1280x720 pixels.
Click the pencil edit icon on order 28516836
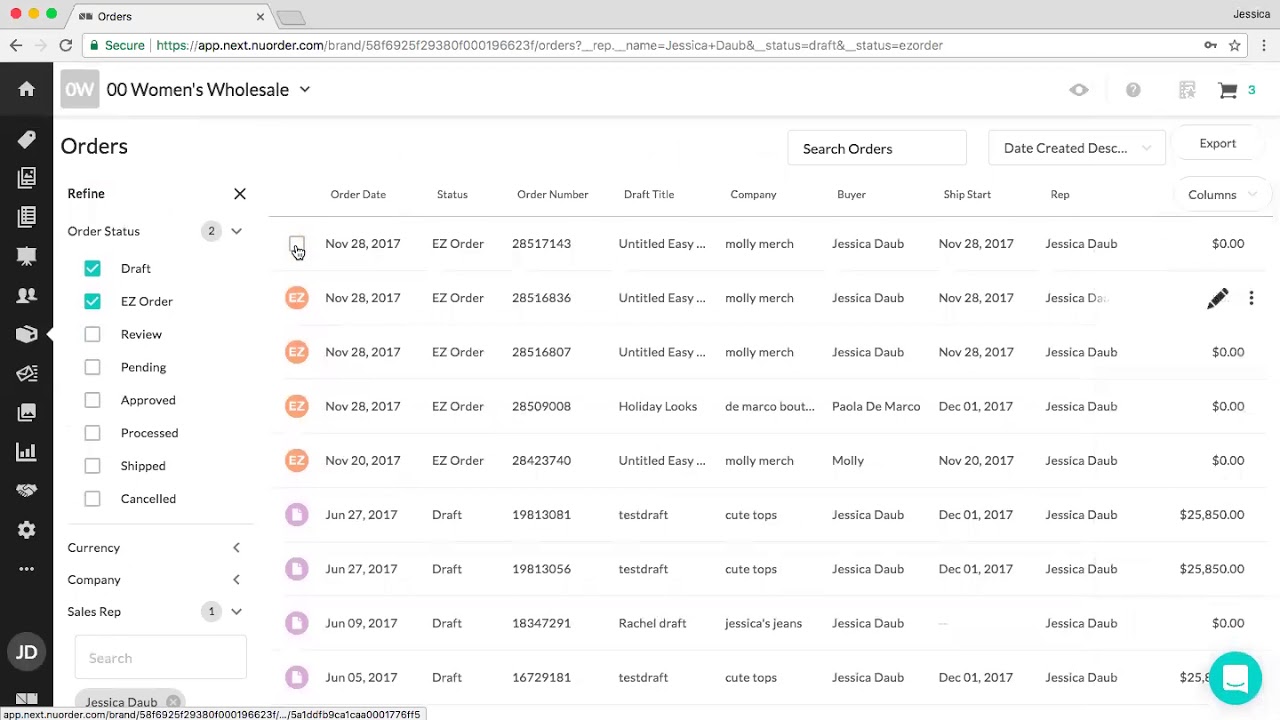point(1217,298)
